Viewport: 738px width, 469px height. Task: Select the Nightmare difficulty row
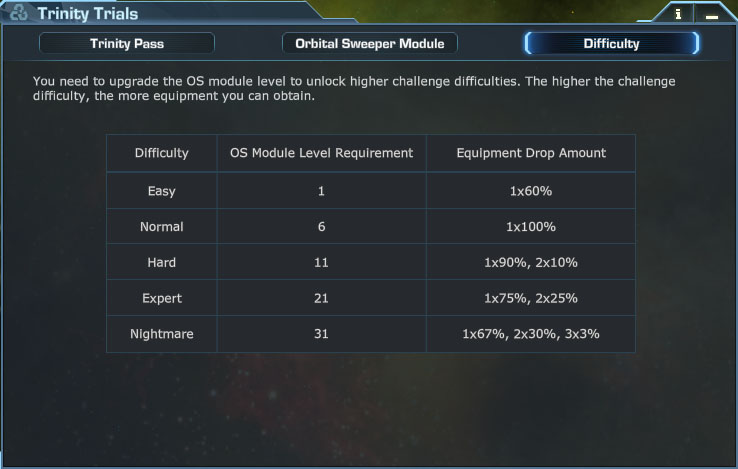[x=162, y=334]
